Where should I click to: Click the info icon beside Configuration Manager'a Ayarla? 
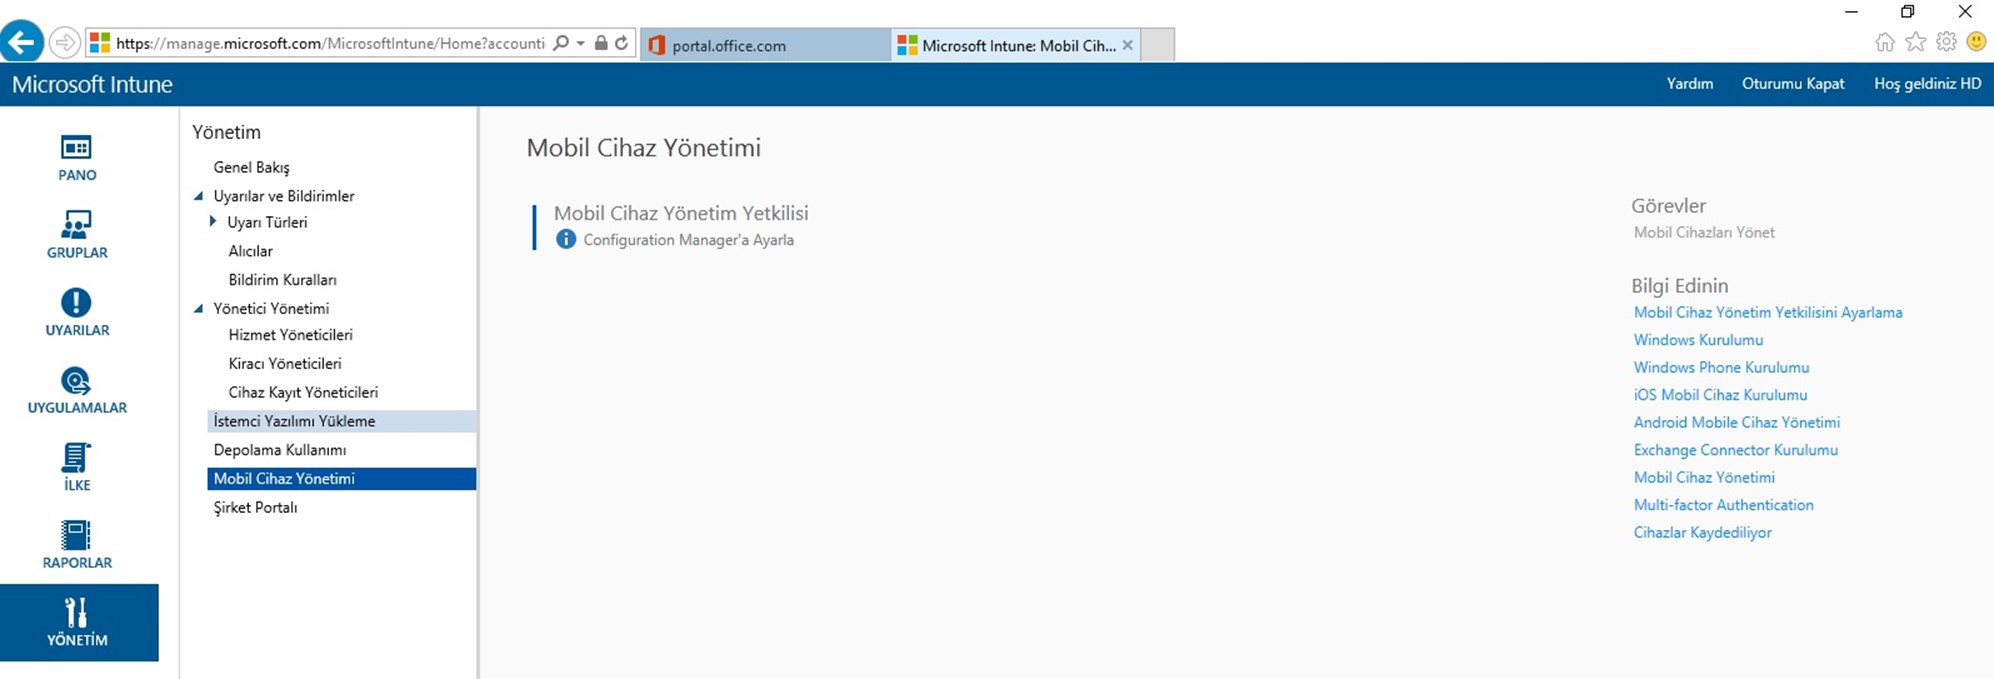tap(566, 239)
